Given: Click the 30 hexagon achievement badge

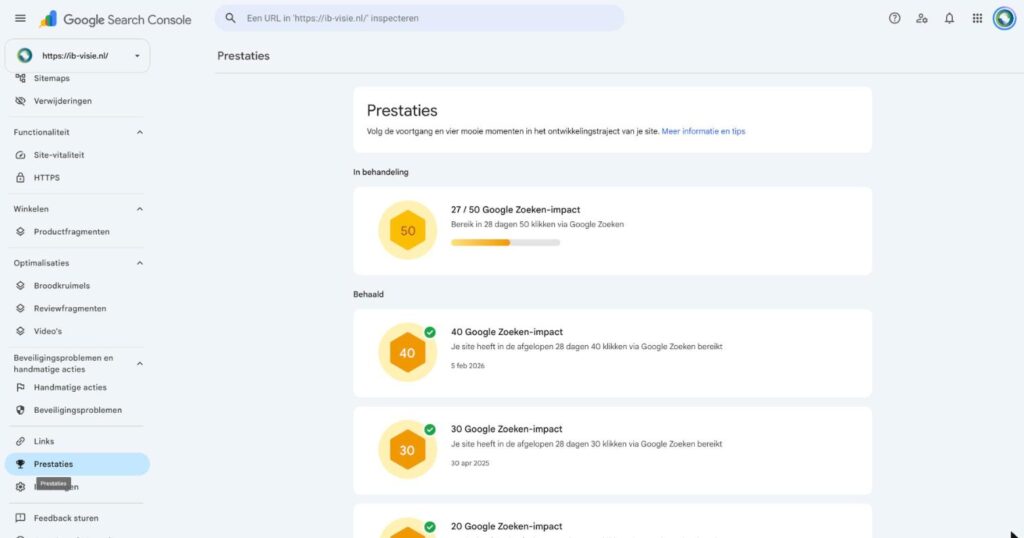Looking at the screenshot, I should click(408, 450).
